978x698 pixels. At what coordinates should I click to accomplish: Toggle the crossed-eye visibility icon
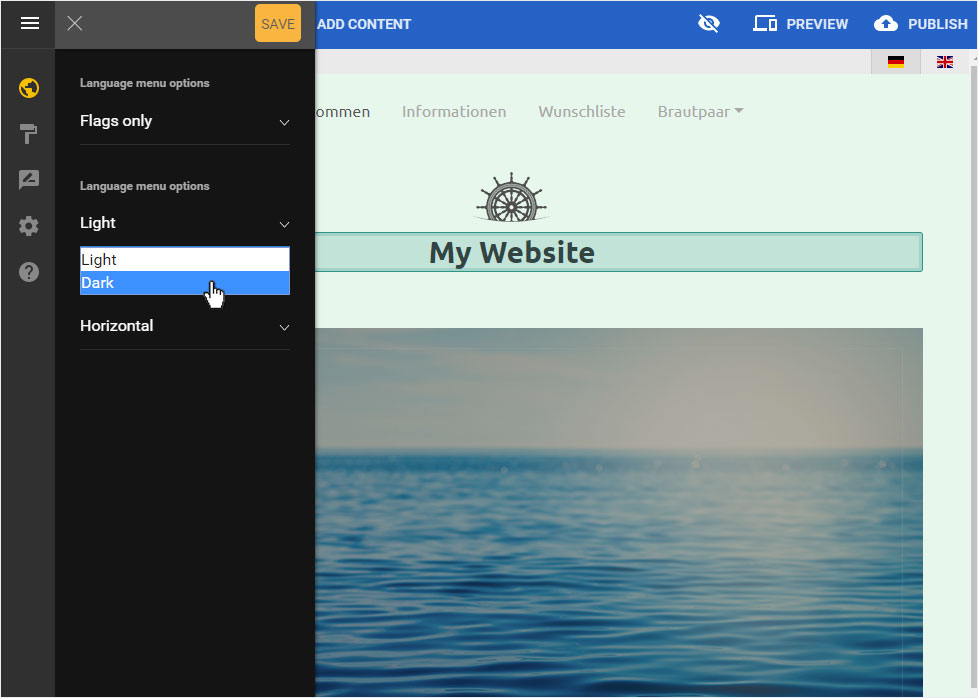709,24
